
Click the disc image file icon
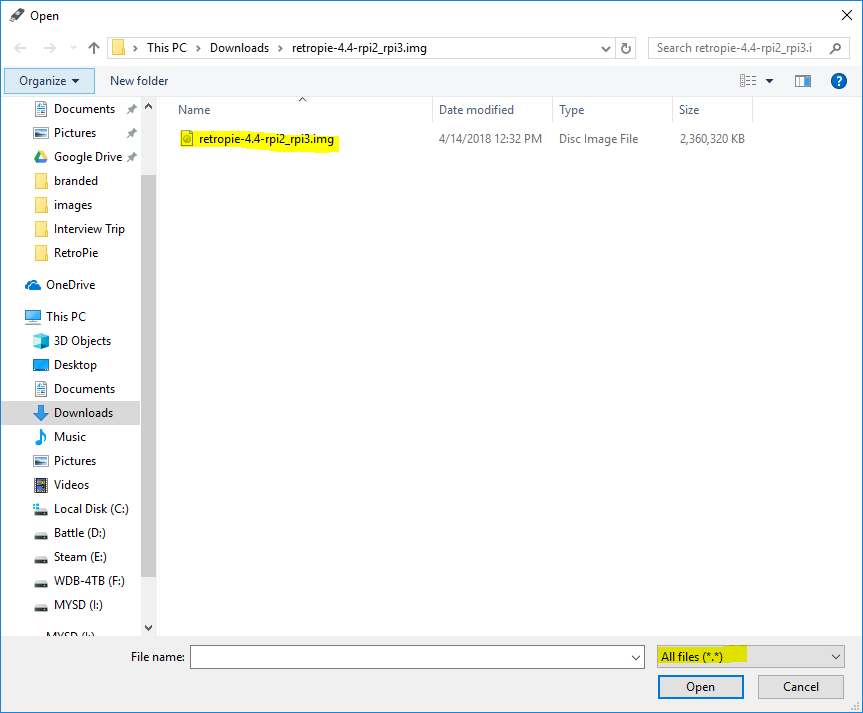(187, 139)
